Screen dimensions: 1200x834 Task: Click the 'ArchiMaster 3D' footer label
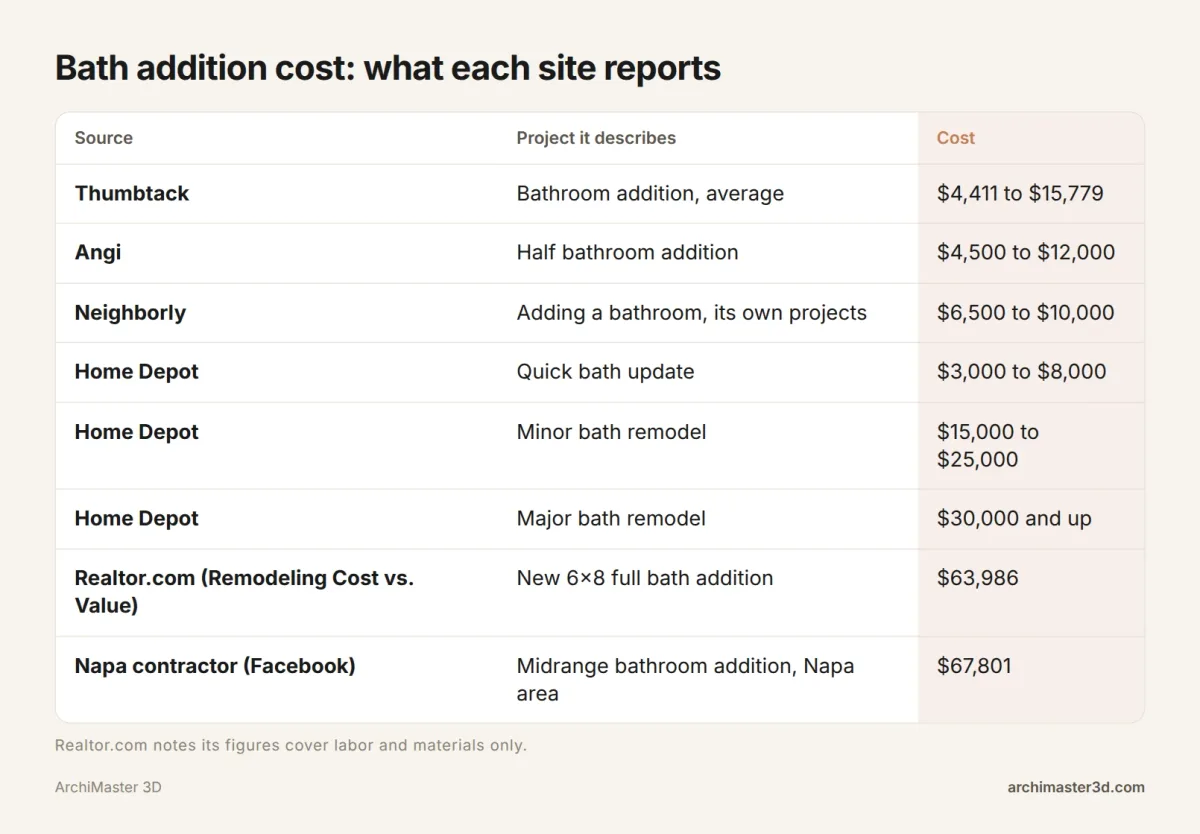tap(108, 787)
